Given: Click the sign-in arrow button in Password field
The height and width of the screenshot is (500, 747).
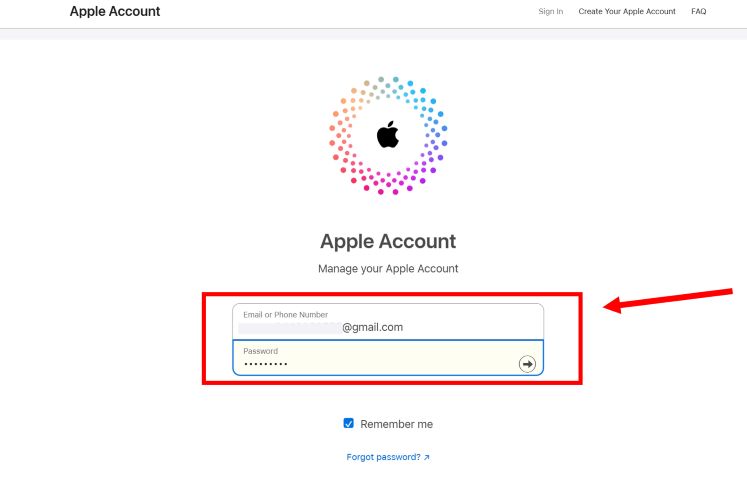Looking at the screenshot, I should click(x=527, y=364).
